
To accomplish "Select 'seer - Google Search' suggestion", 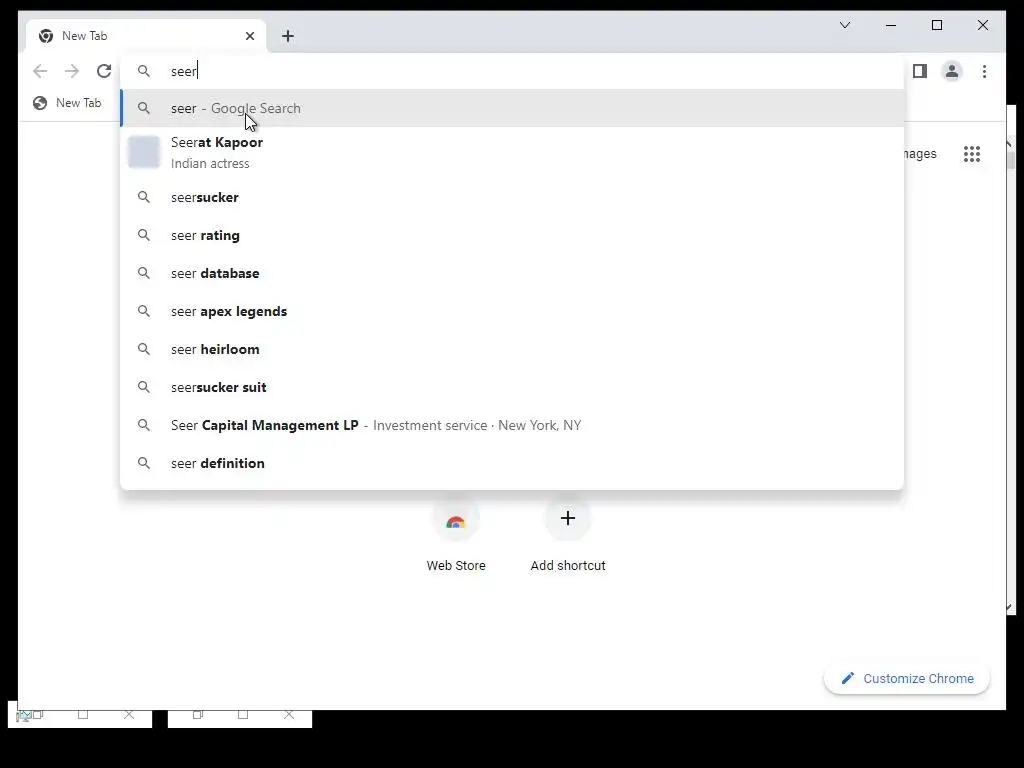I will [512, 108].
